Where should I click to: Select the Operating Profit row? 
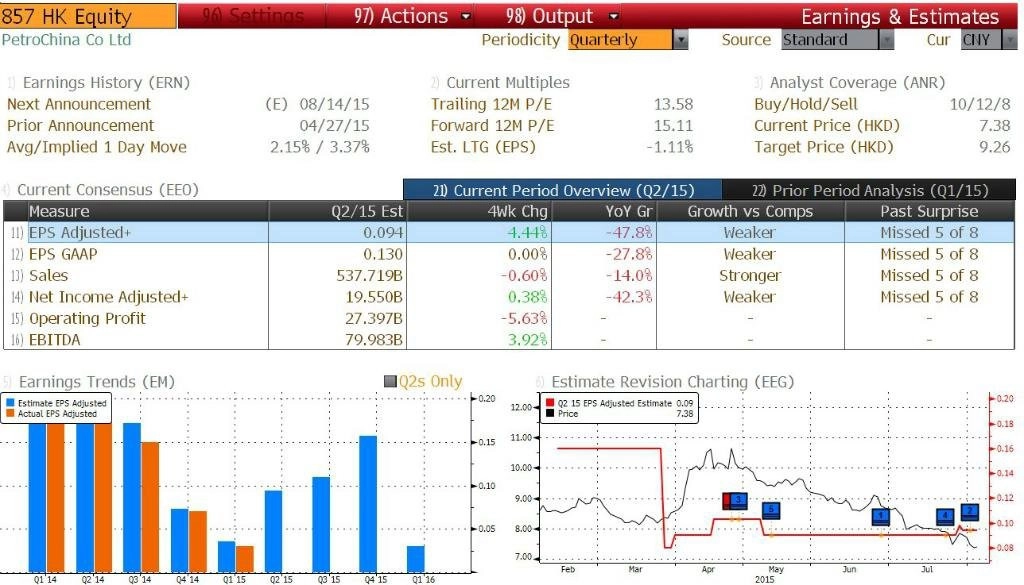(509, 319)
